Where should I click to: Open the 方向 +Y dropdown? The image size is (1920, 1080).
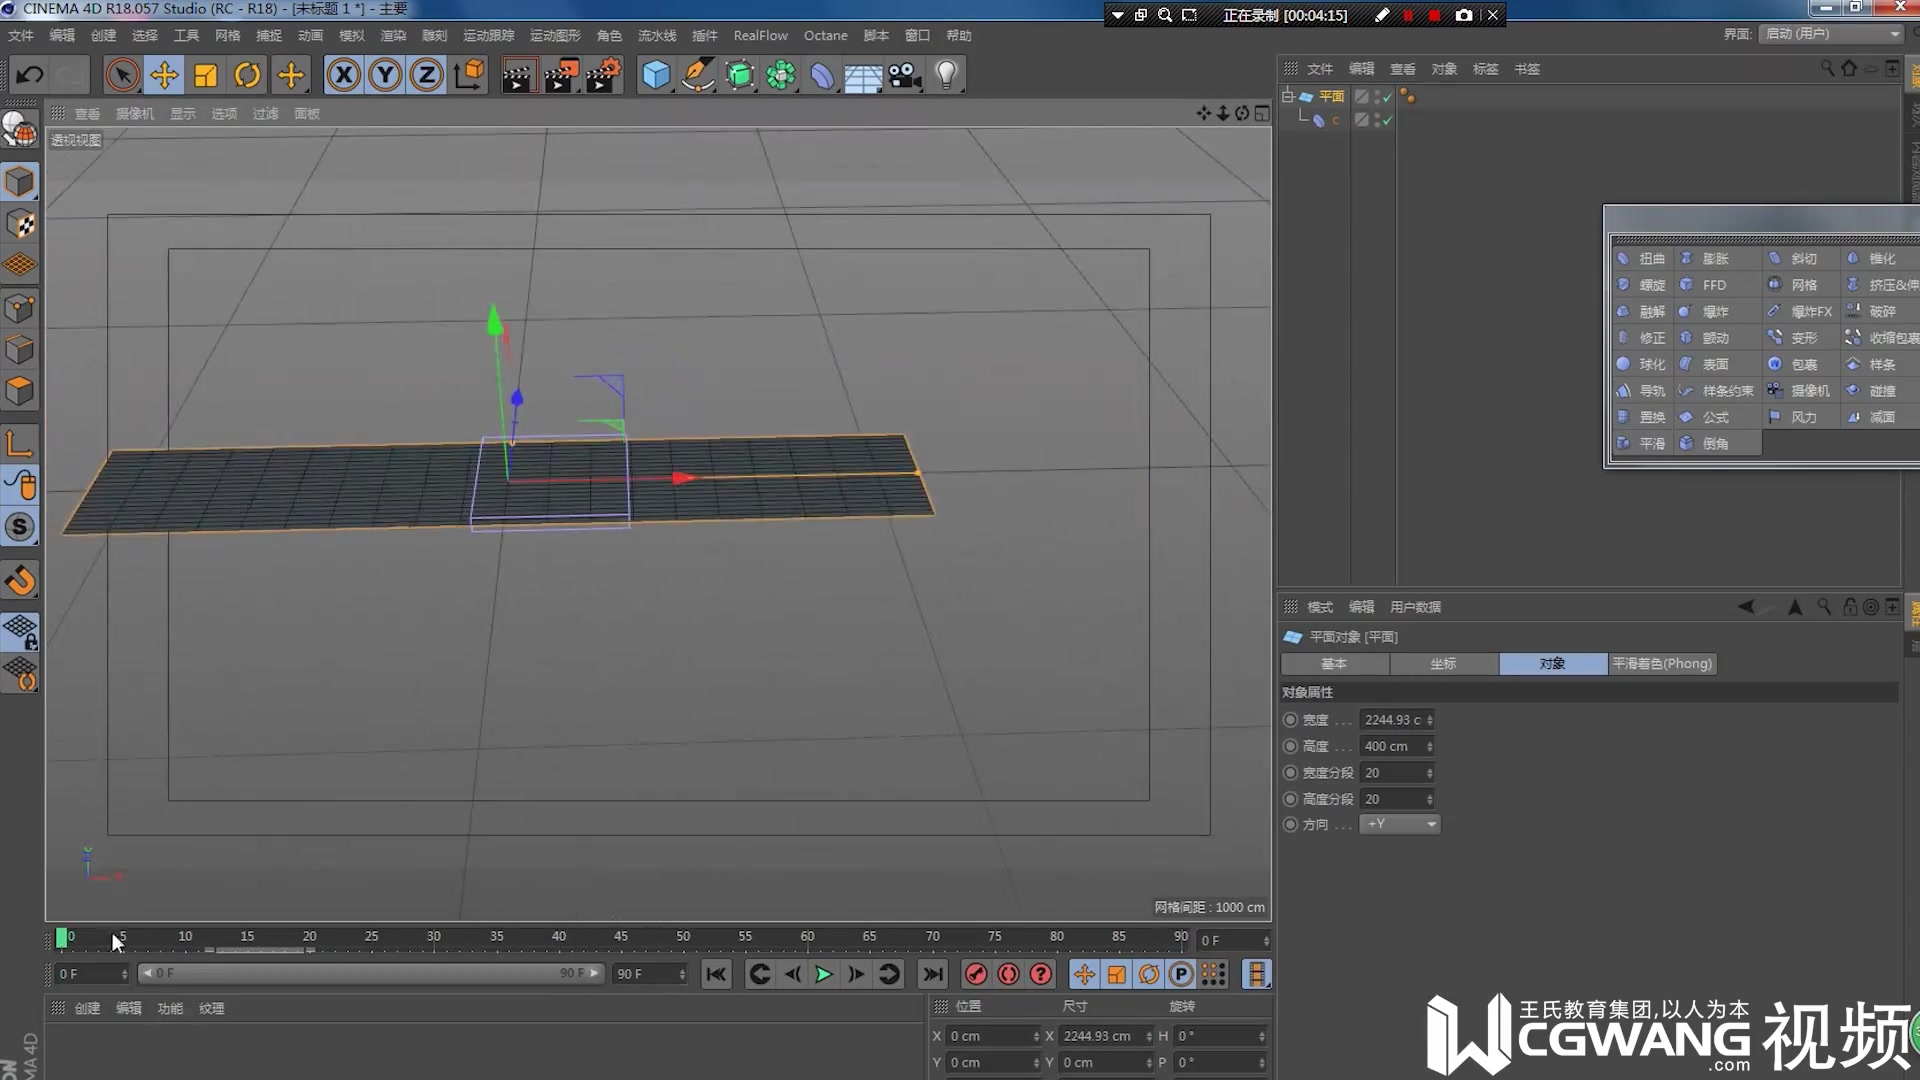(x=1400, y=824)
